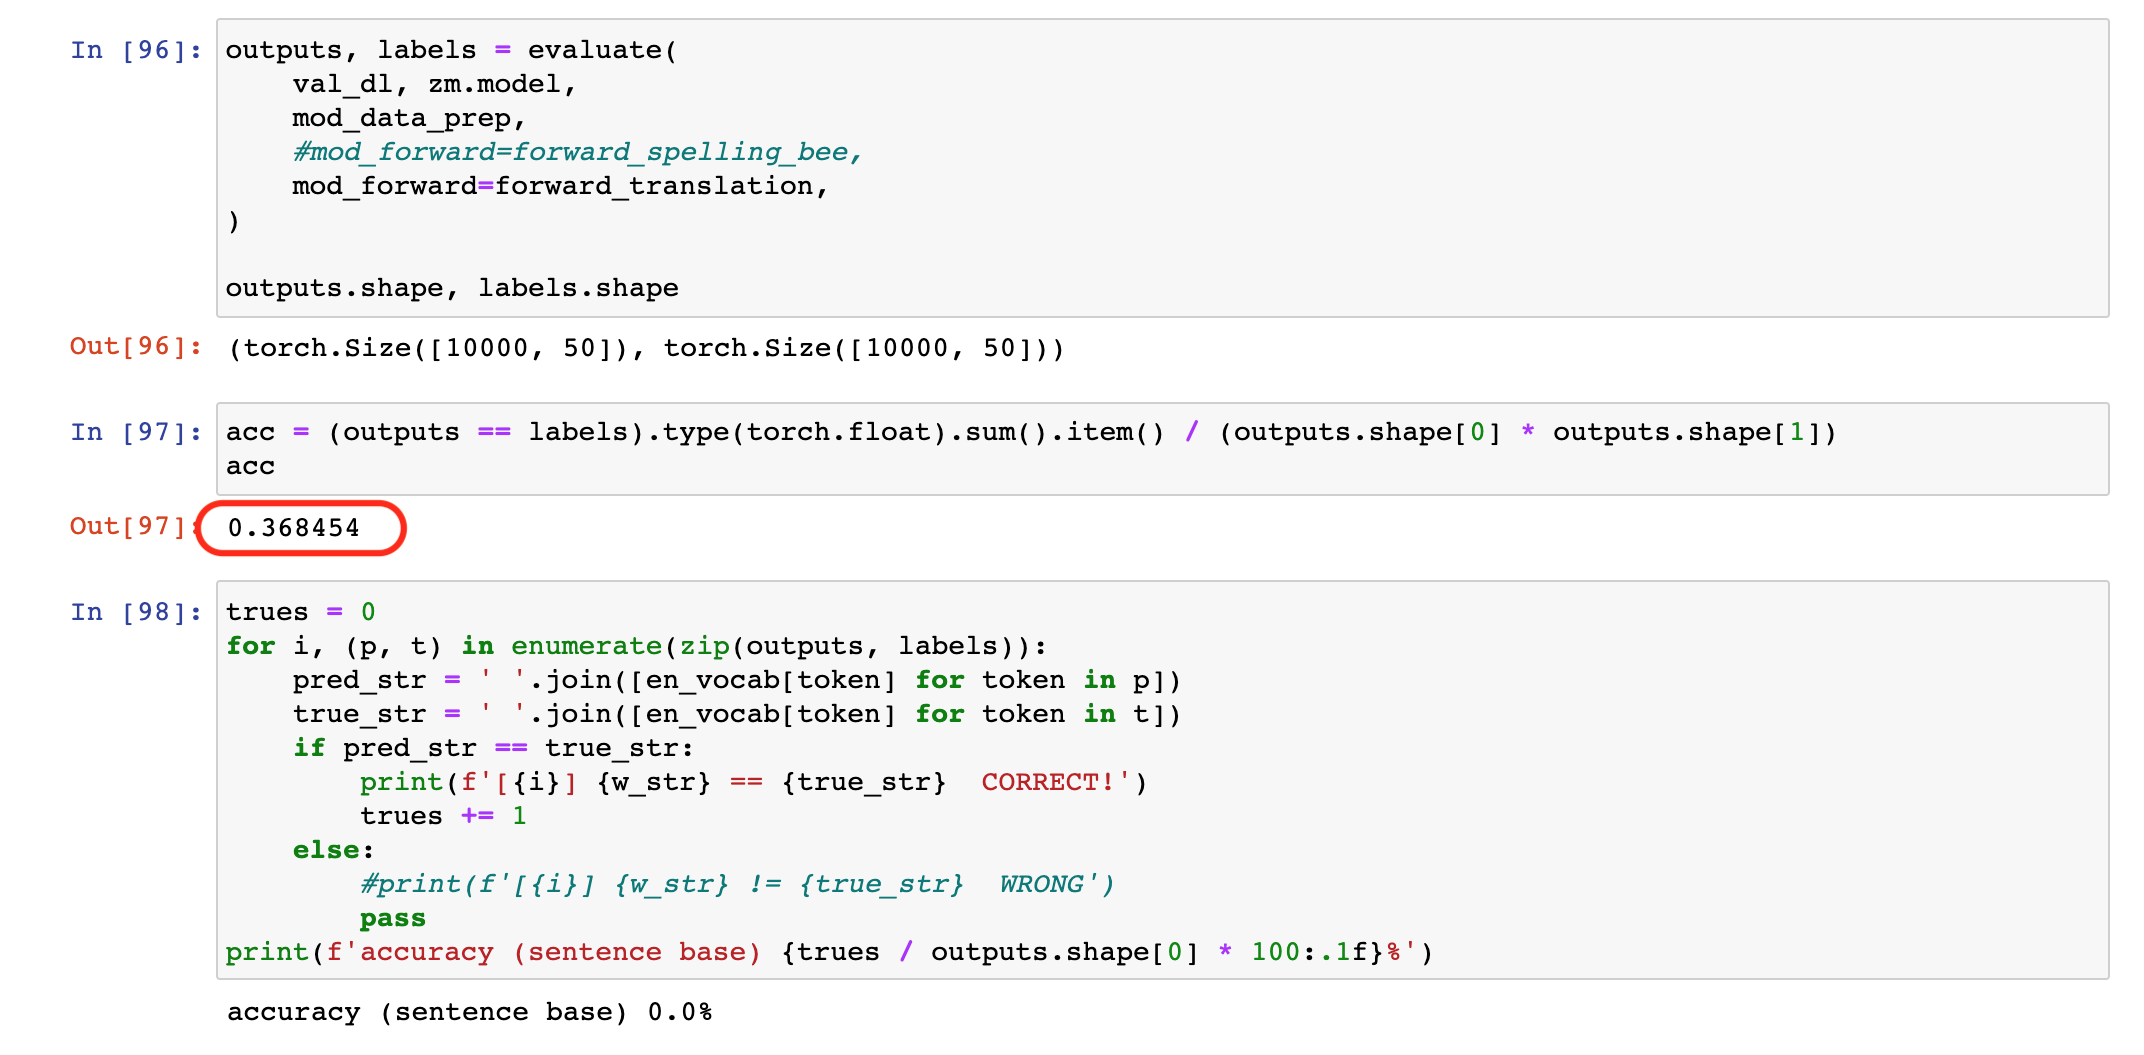Image resolution: width=2144 pixels, height=1055 pixels.
Task: Select the In [97] cell prompt
Action: 136,432
